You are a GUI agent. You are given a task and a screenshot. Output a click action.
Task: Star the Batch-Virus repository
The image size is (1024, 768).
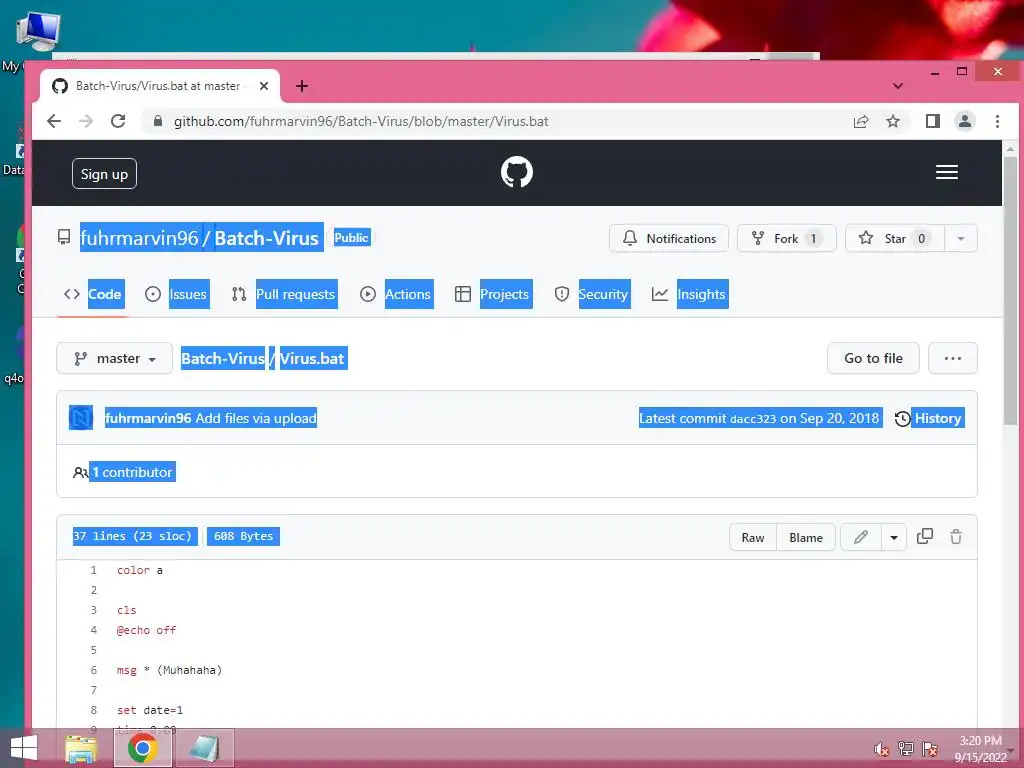895,238
